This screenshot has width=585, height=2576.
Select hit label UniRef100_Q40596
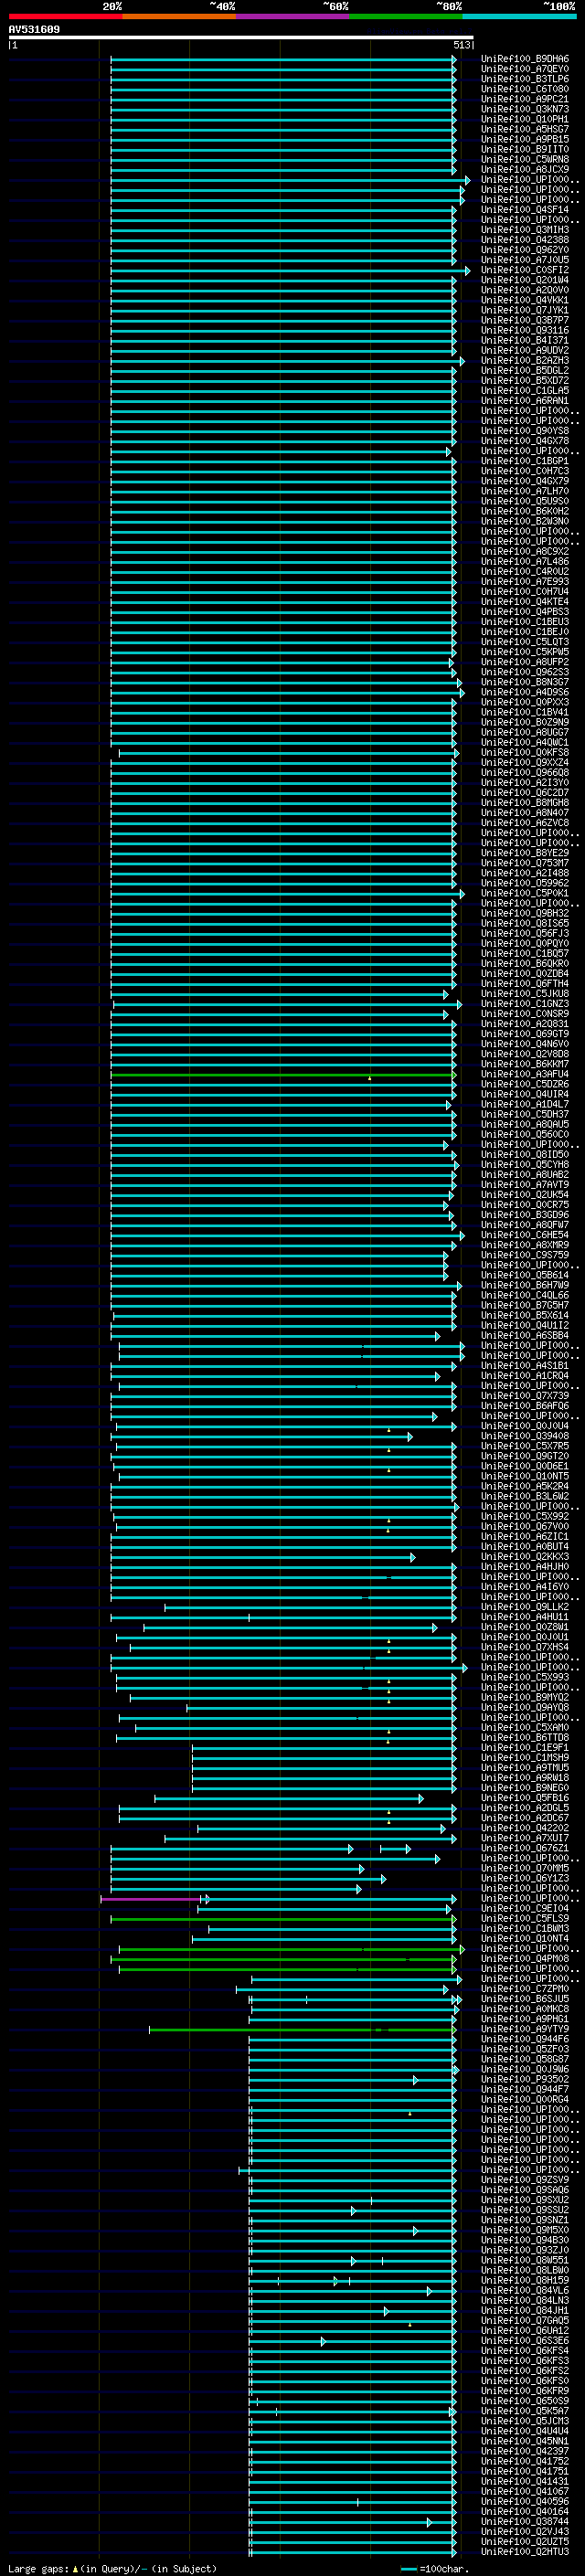tap(524, 2501)
